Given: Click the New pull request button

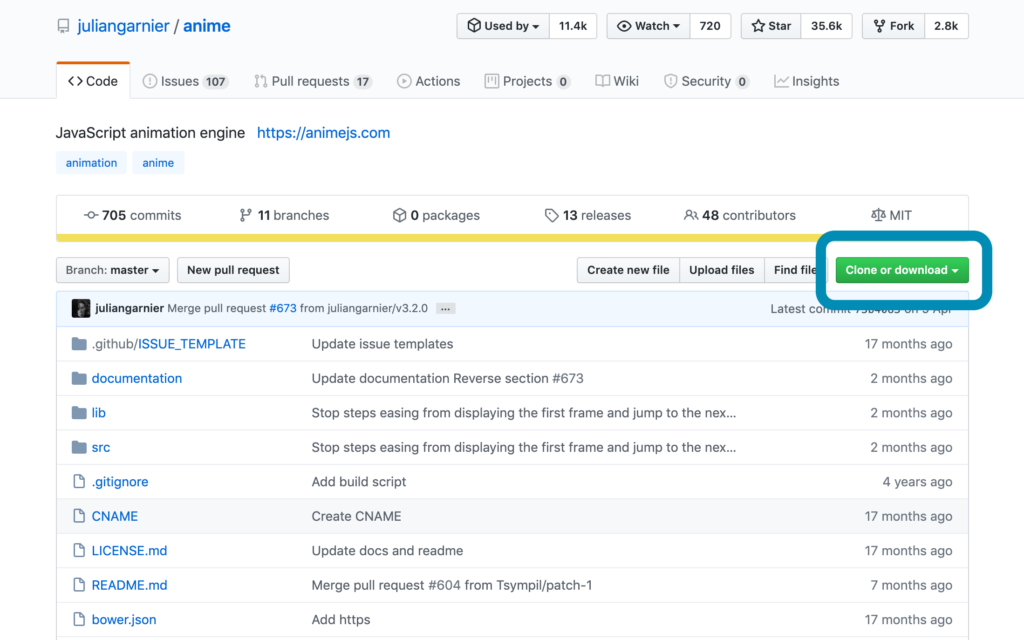Looking at the screenshot, I should coord(233,270).
